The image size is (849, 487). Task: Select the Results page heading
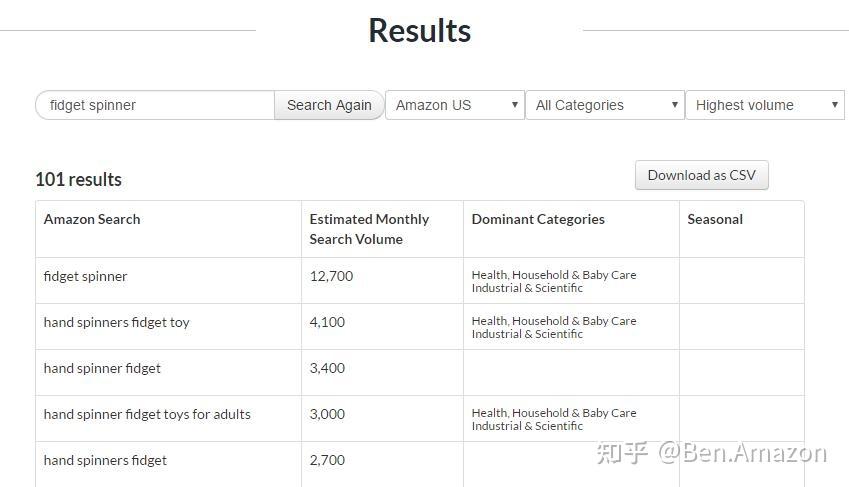420,30
